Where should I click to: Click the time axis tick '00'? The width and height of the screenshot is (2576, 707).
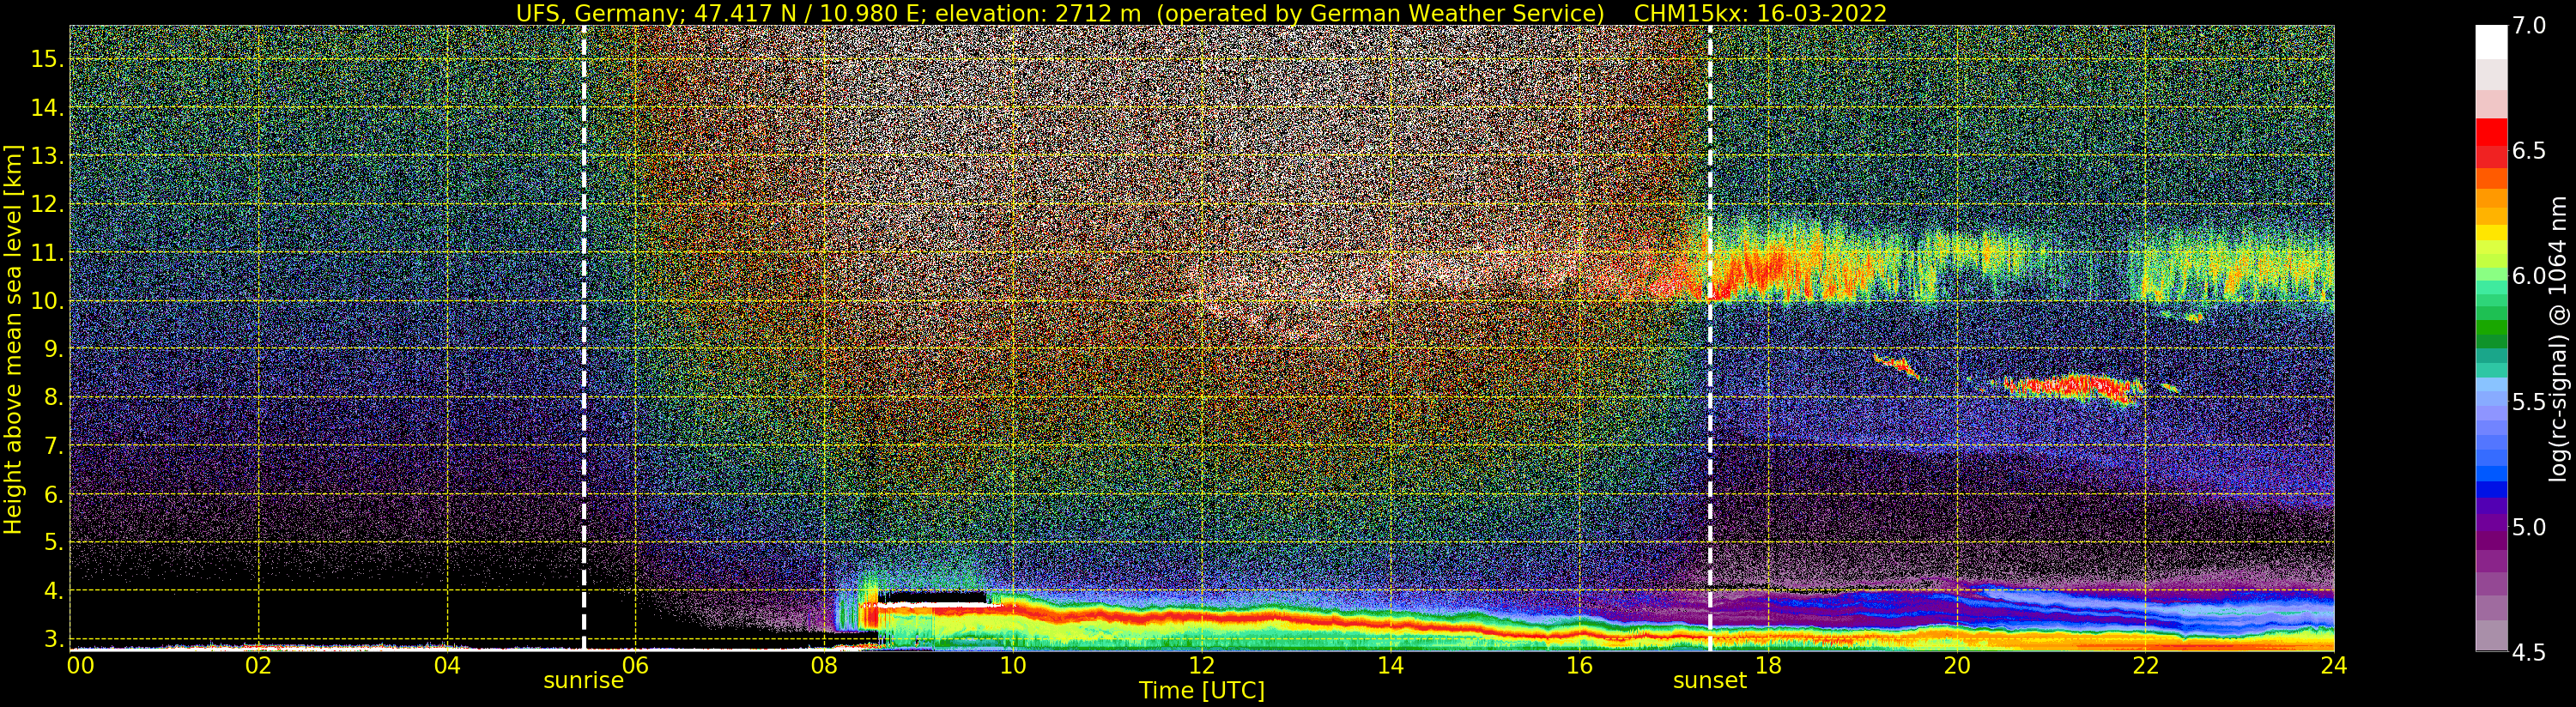80,665
